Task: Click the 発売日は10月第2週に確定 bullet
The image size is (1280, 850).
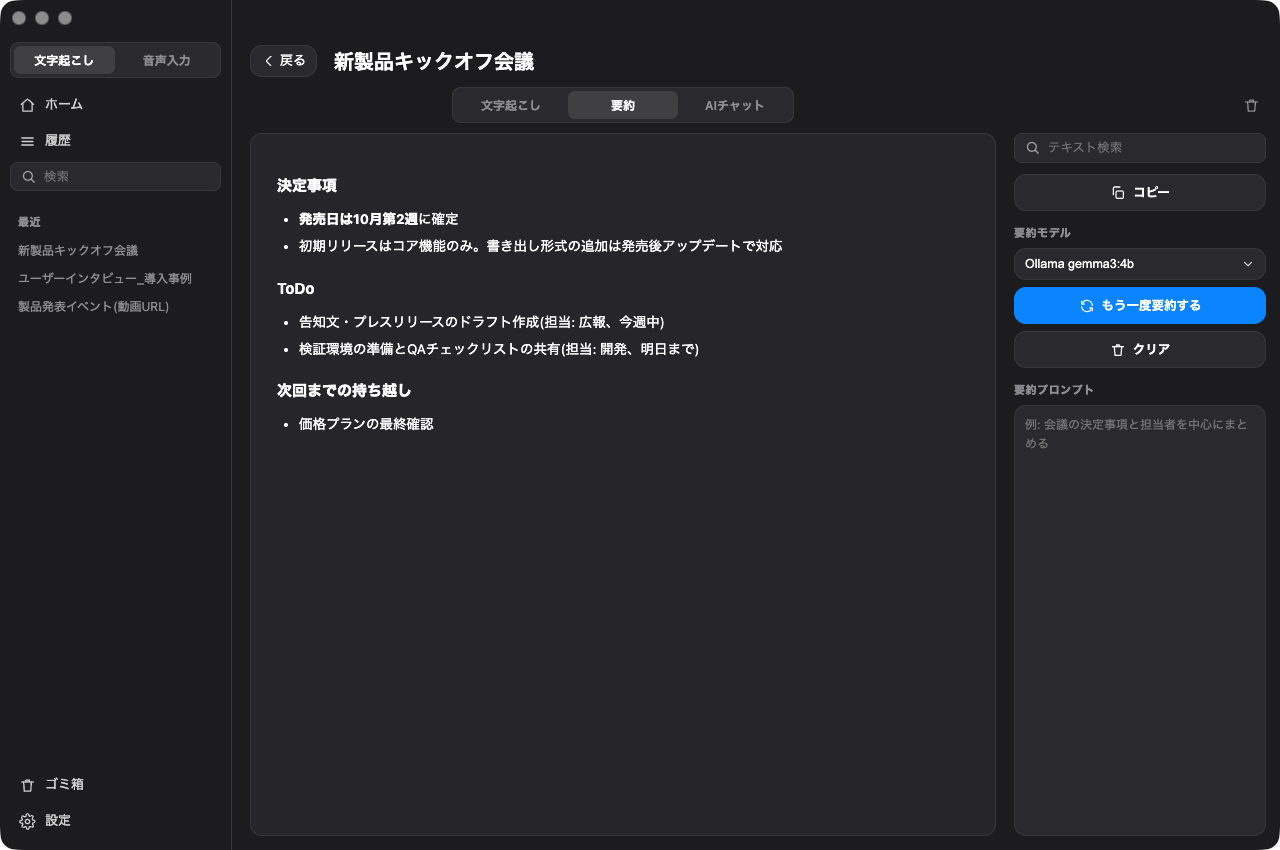Action: [x=378, y=219]
